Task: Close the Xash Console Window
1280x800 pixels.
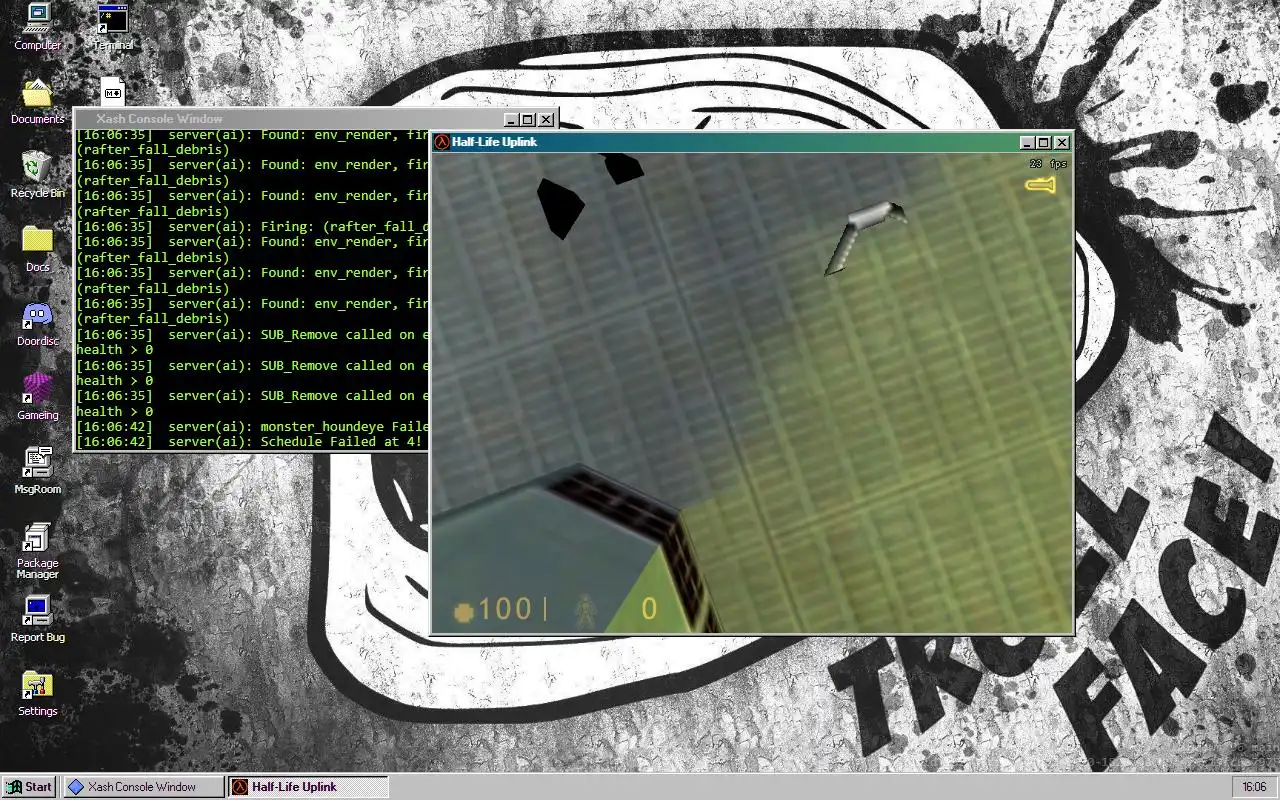Action: point(546,120)
